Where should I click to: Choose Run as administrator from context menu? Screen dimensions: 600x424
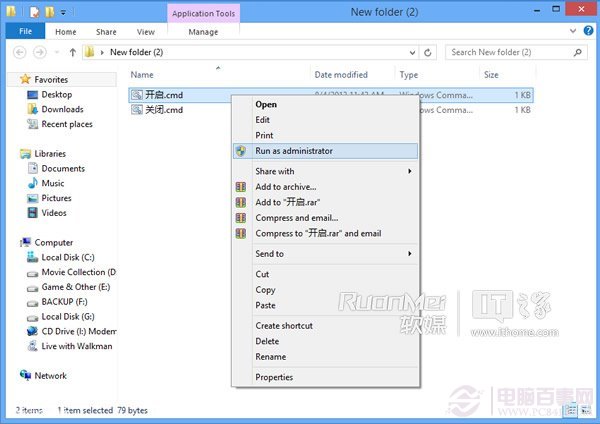tap(294, 151)
